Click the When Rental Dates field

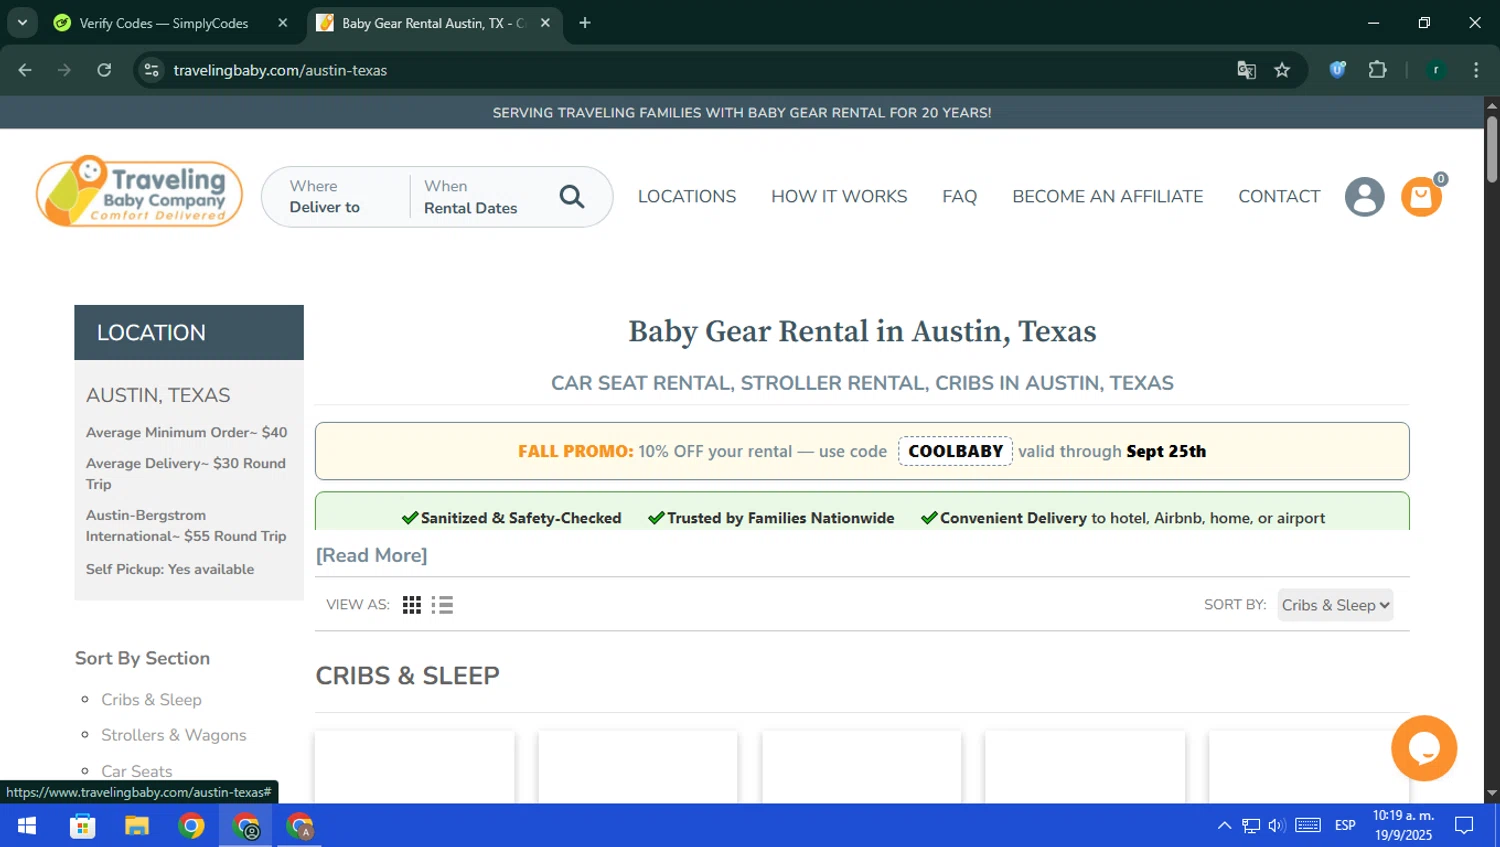tap(471, 197)
